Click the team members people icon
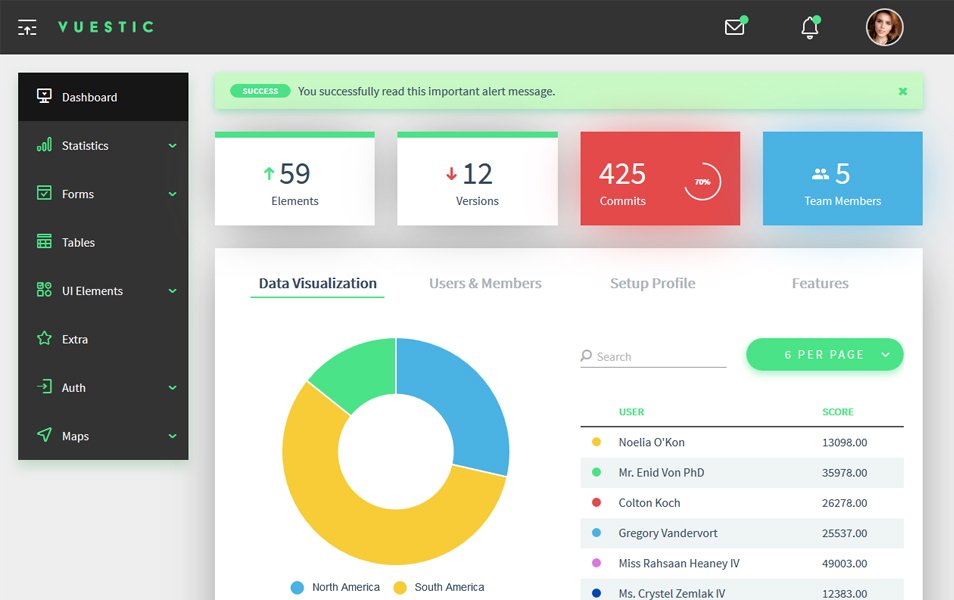Image resolution: width=954 pixels, height=600 pixels. tap(820, 175)
